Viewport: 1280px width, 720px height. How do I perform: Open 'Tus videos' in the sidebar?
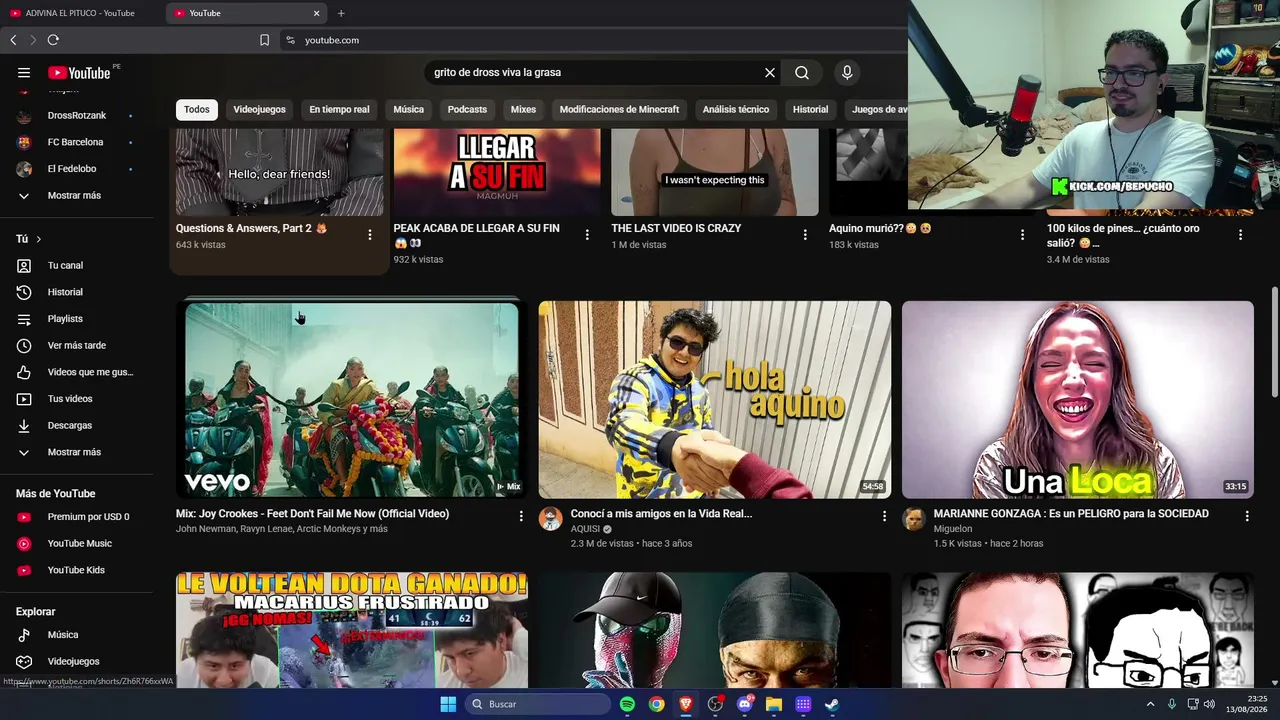[77, 399]
